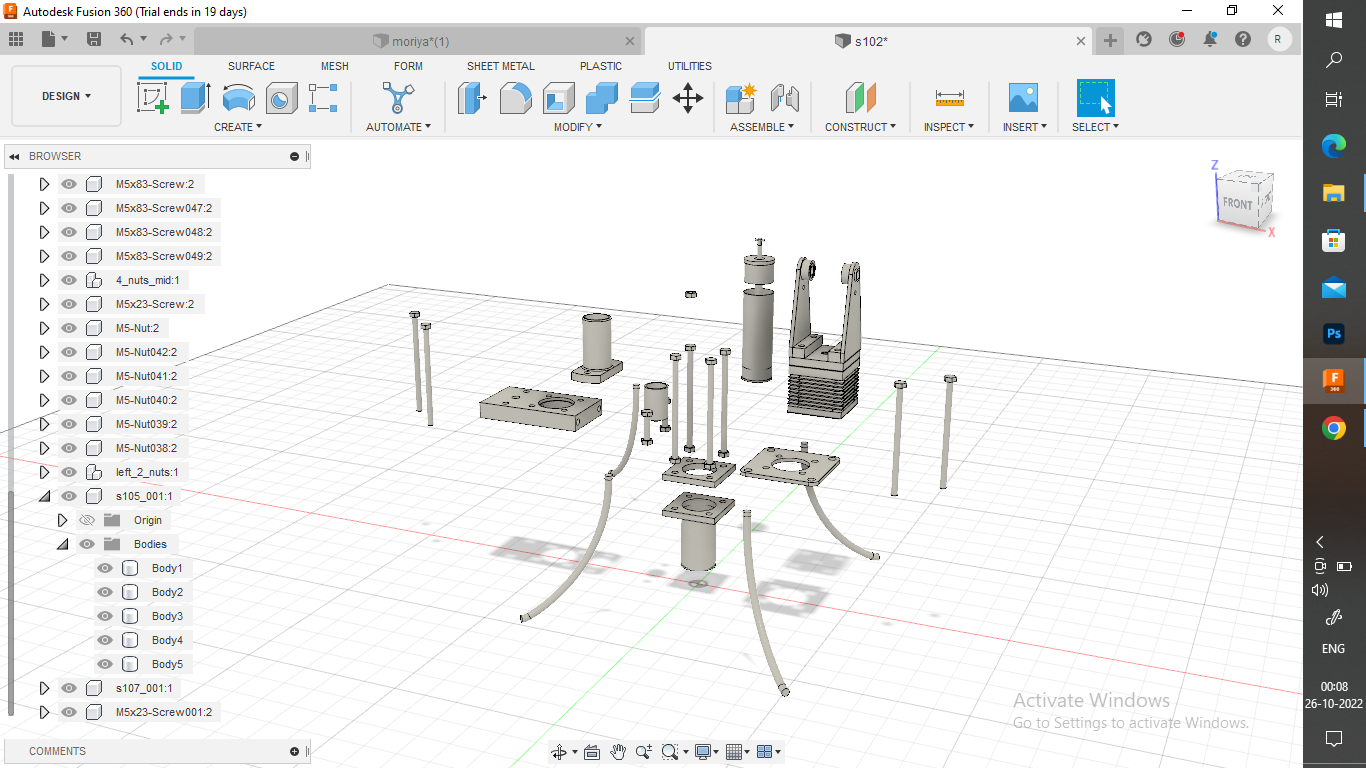Click the FRONT face of the ViewCube

[1238, 203]
